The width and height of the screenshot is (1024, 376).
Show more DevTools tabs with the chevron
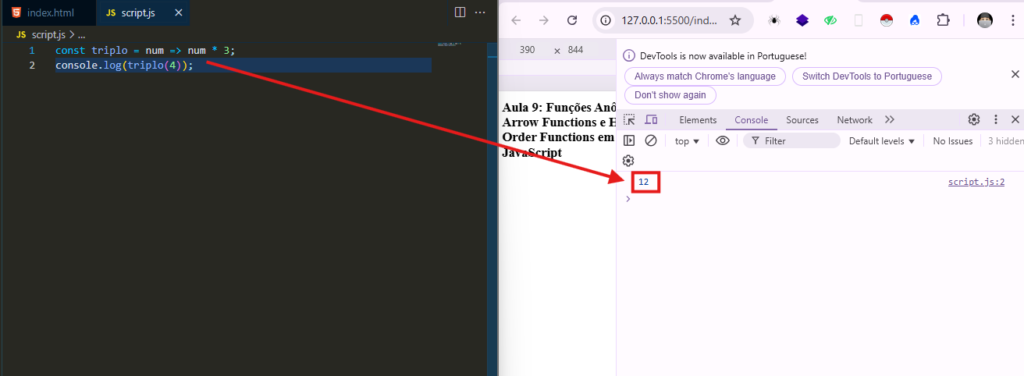pyautogui.click(x=889, y=119)
